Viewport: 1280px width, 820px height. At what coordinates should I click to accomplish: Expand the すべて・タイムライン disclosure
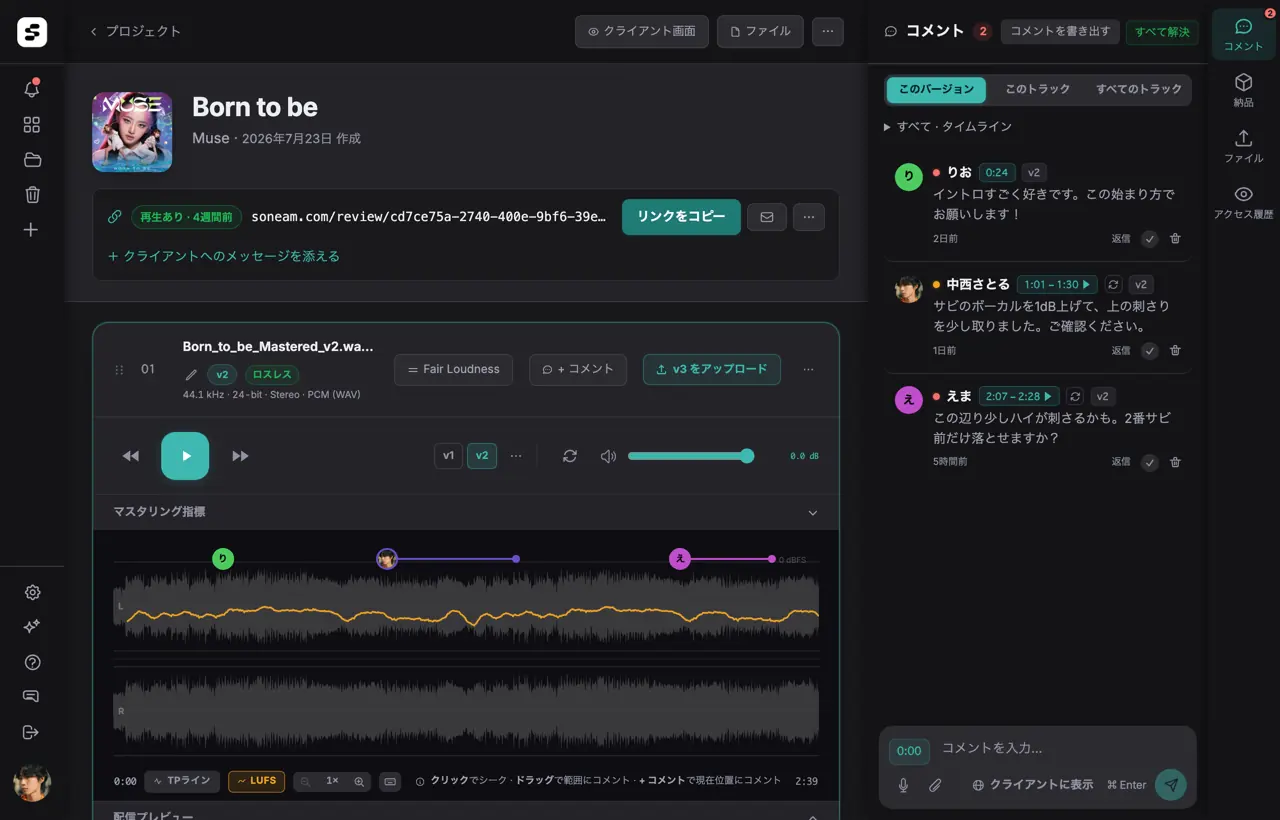tap(948, 127)
